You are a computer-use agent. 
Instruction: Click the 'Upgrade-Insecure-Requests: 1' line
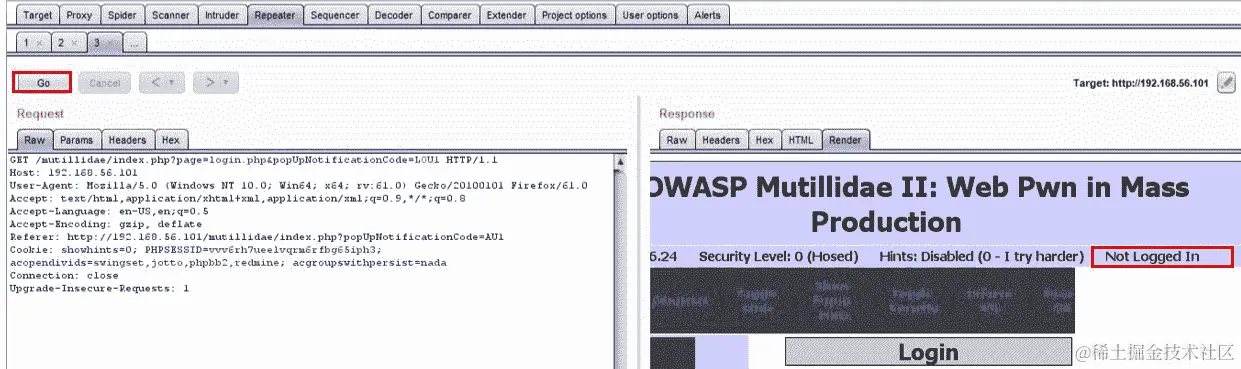(99, 288)
